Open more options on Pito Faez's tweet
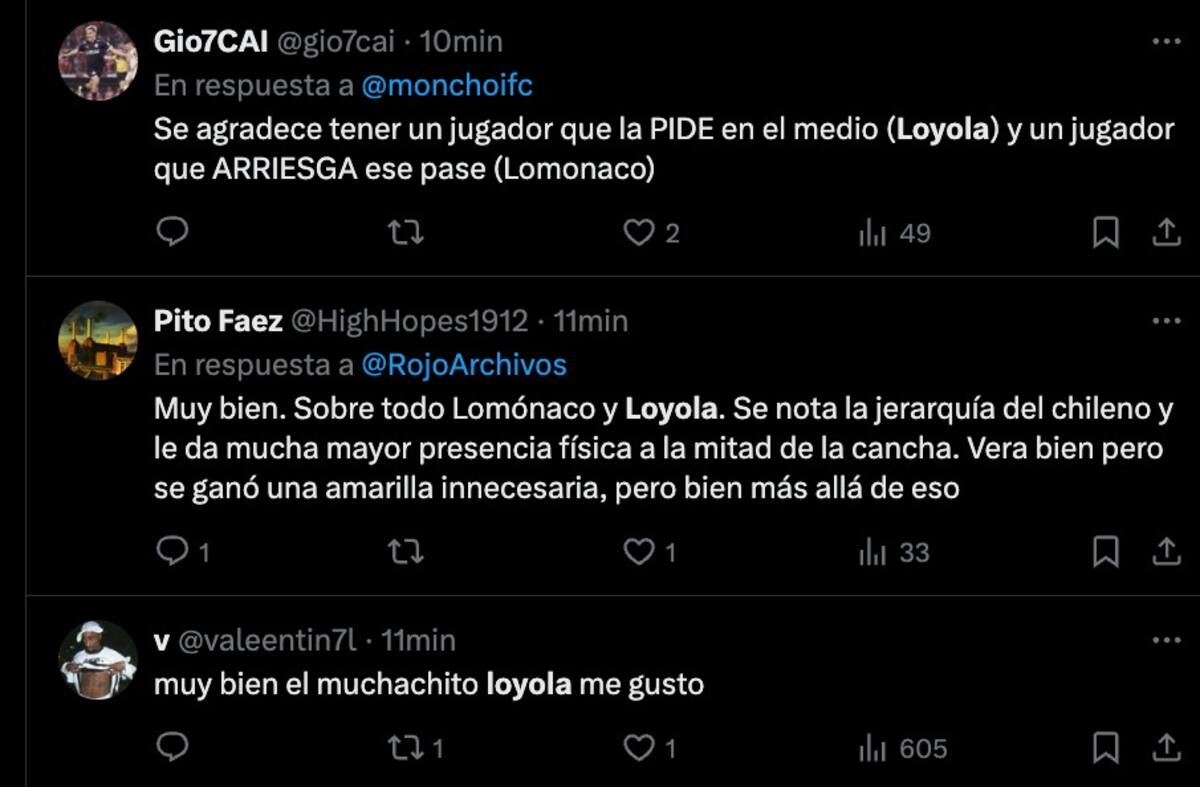 click(x=1166, y=321)
